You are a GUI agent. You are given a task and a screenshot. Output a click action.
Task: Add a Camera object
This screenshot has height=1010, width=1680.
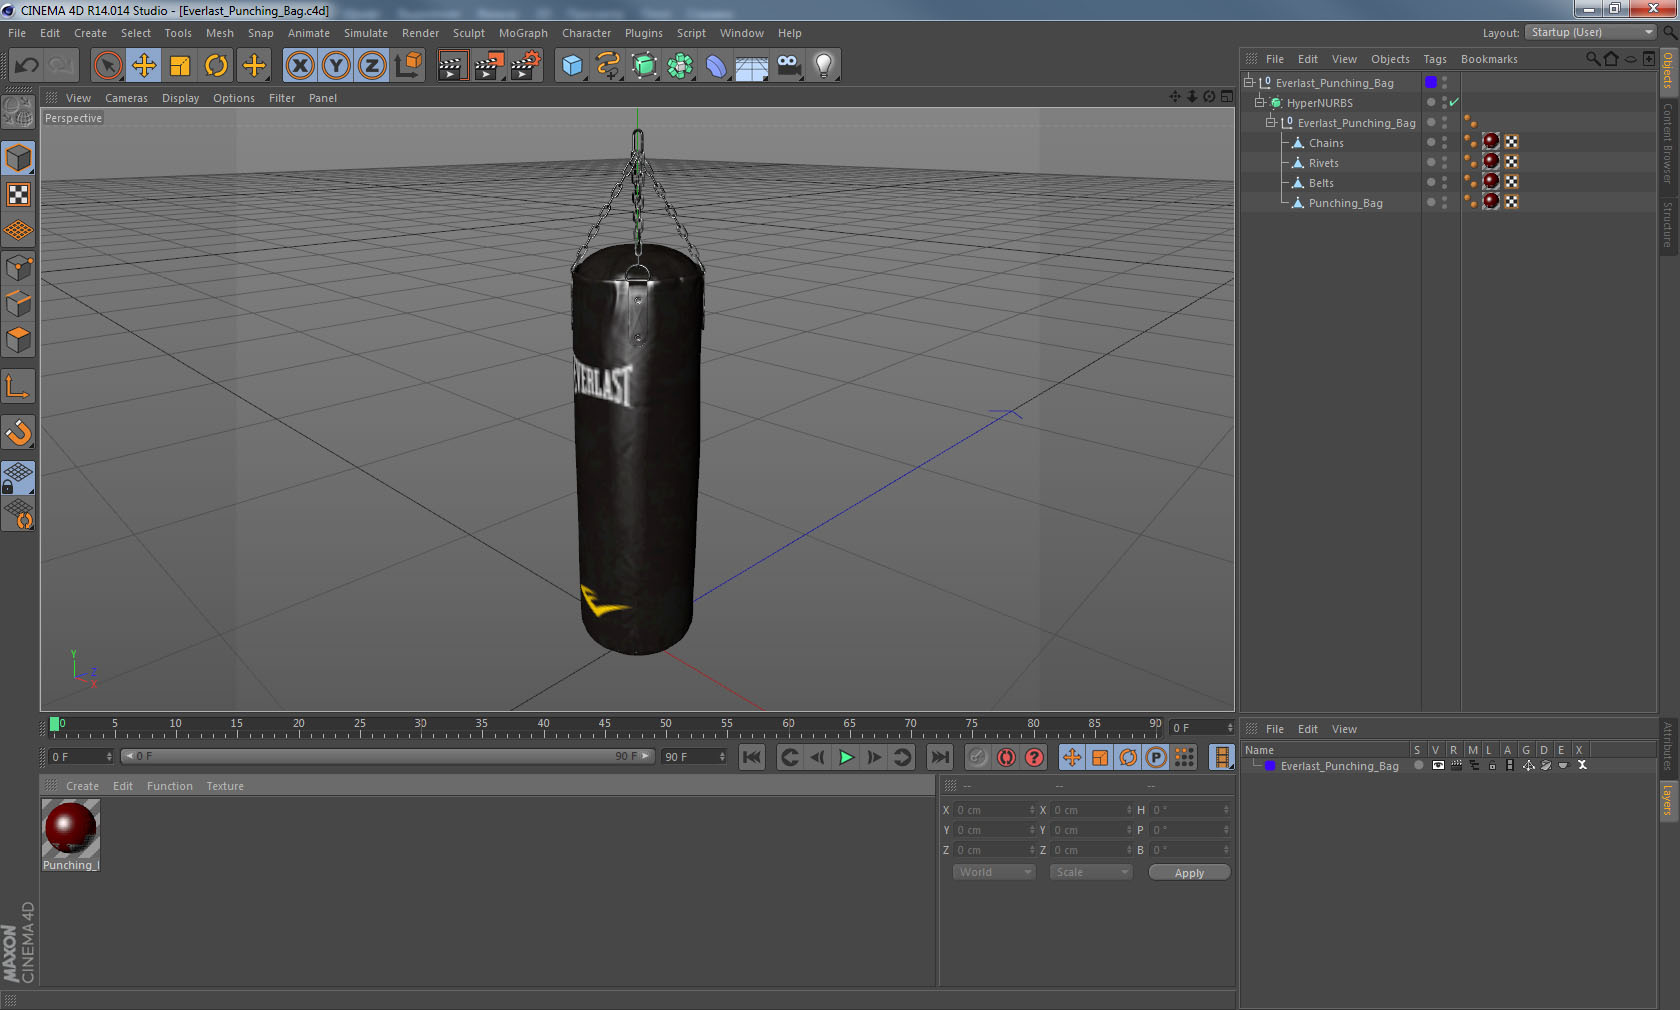[788, 66]
